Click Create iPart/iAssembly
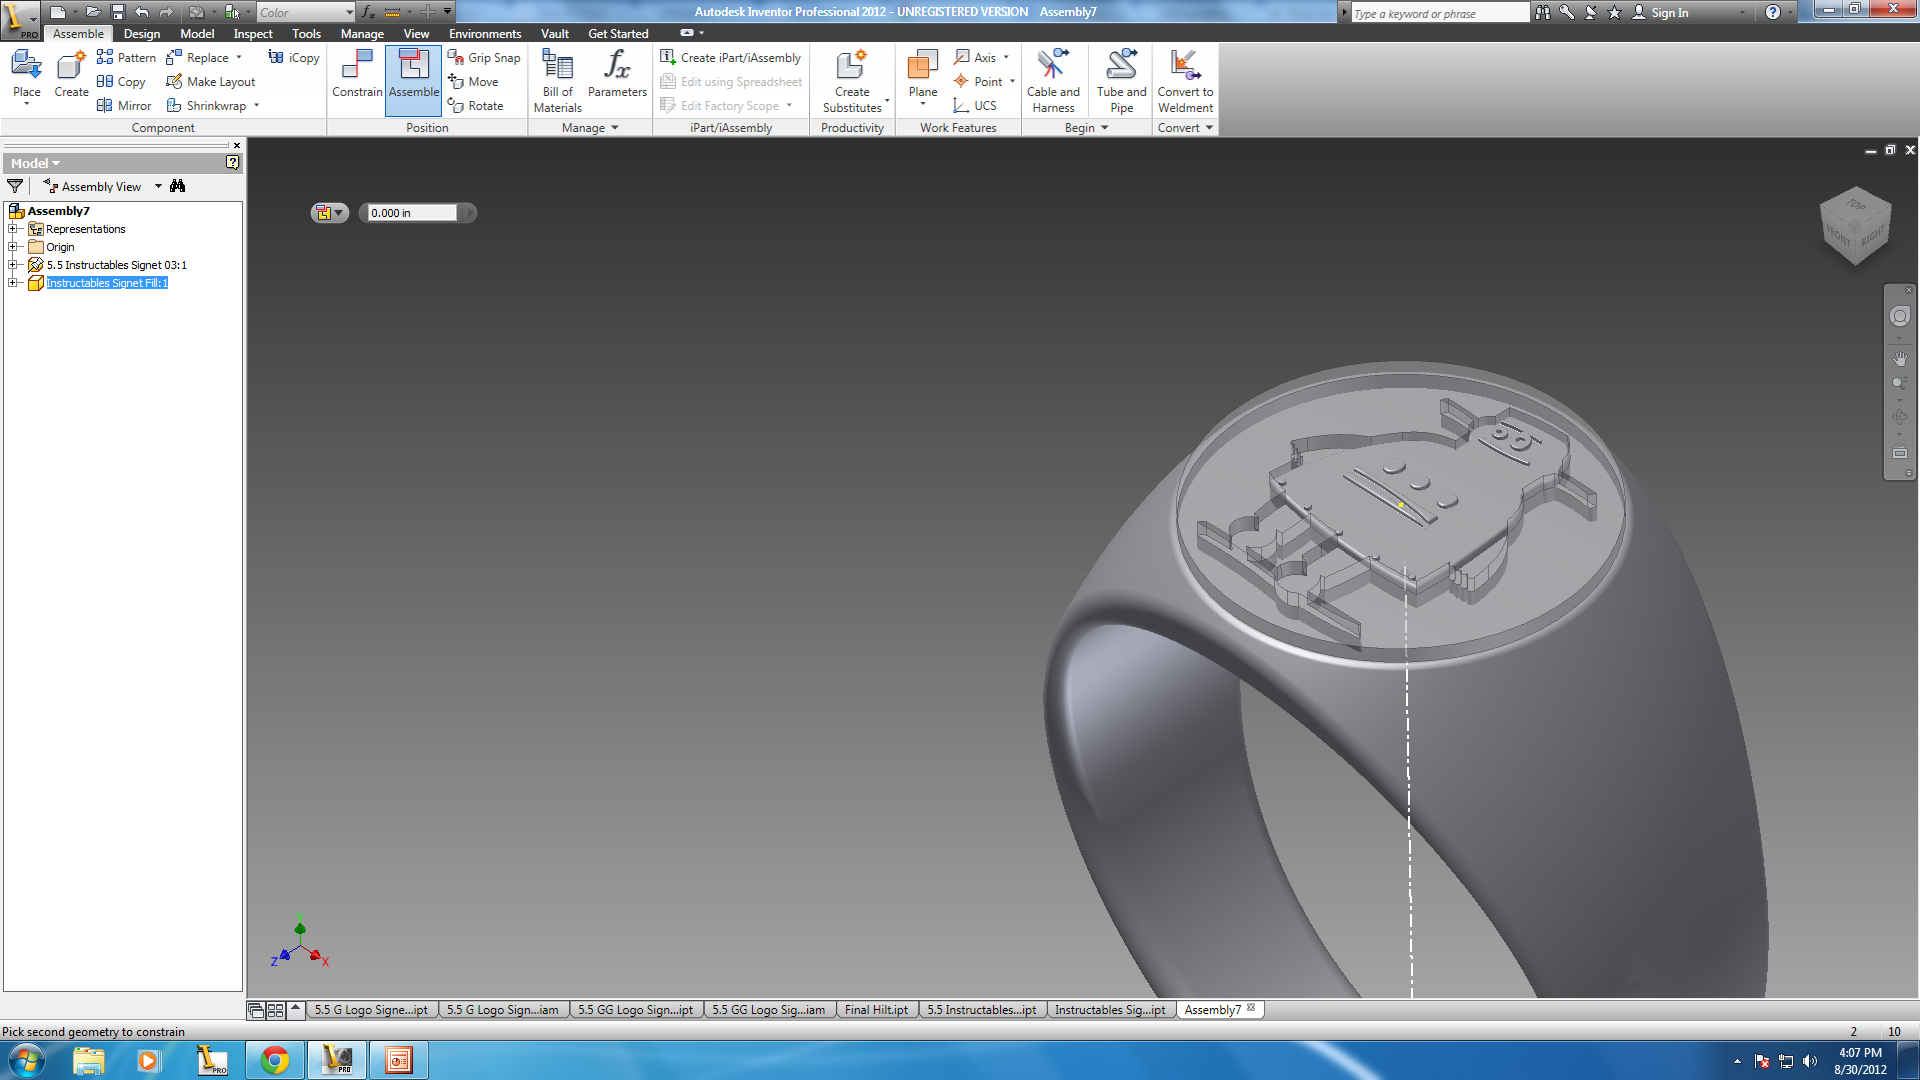The image size is (1920, 1080). tap(731, 58)
